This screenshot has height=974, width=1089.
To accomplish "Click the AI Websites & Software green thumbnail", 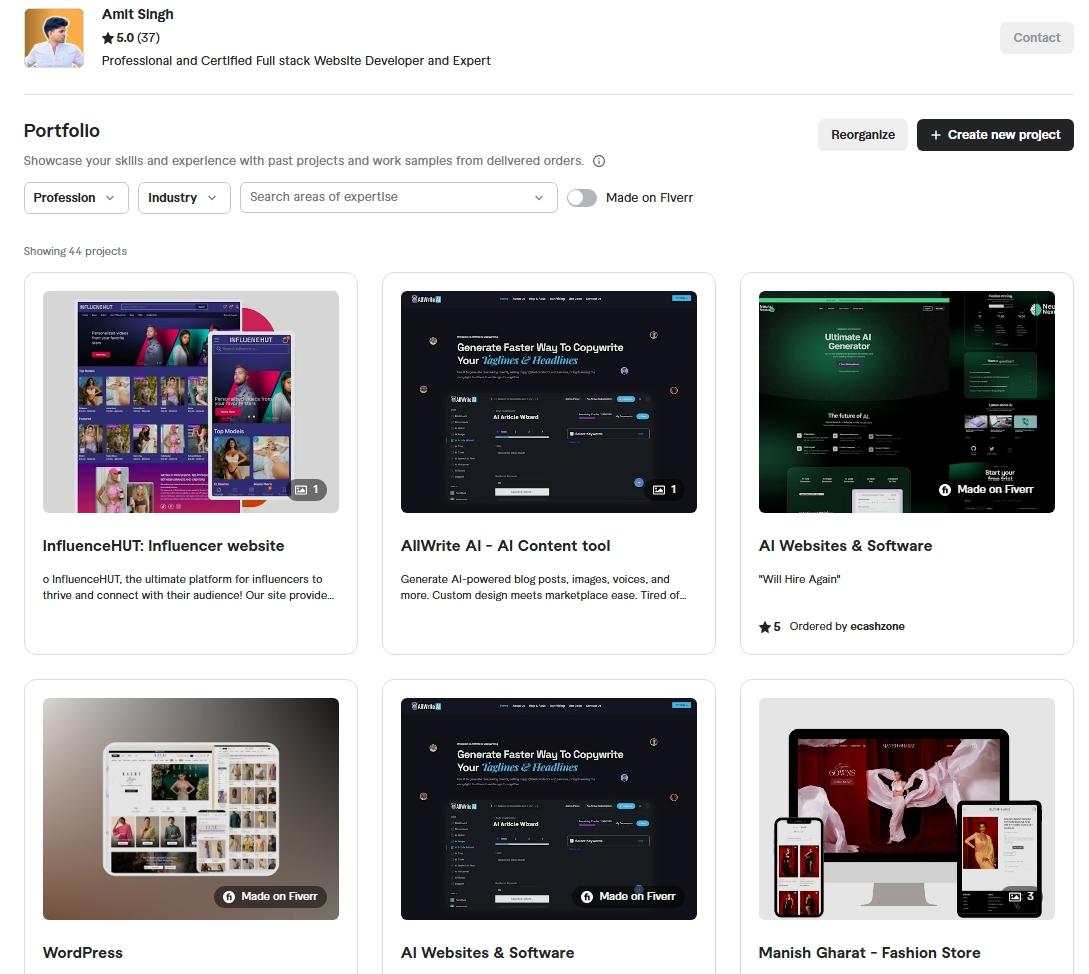I will 906,401.
